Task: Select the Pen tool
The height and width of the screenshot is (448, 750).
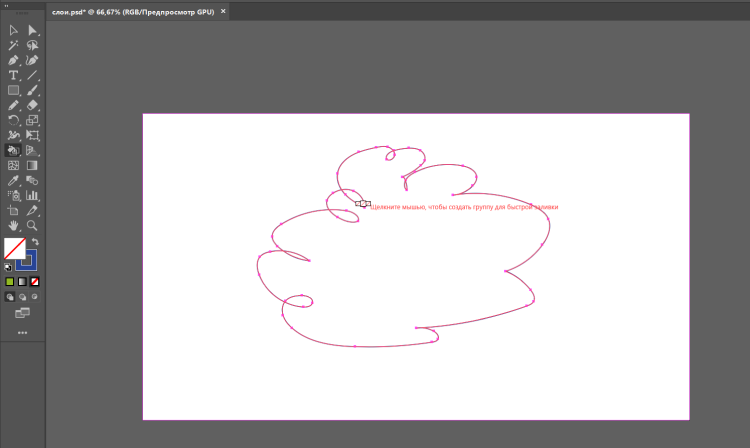Action: point(13,60)
